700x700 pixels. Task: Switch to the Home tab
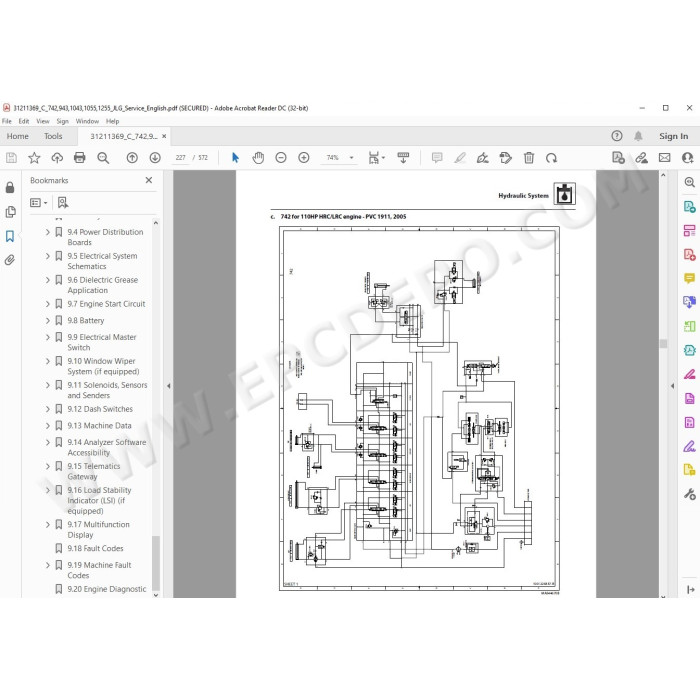tap(17, 136)
